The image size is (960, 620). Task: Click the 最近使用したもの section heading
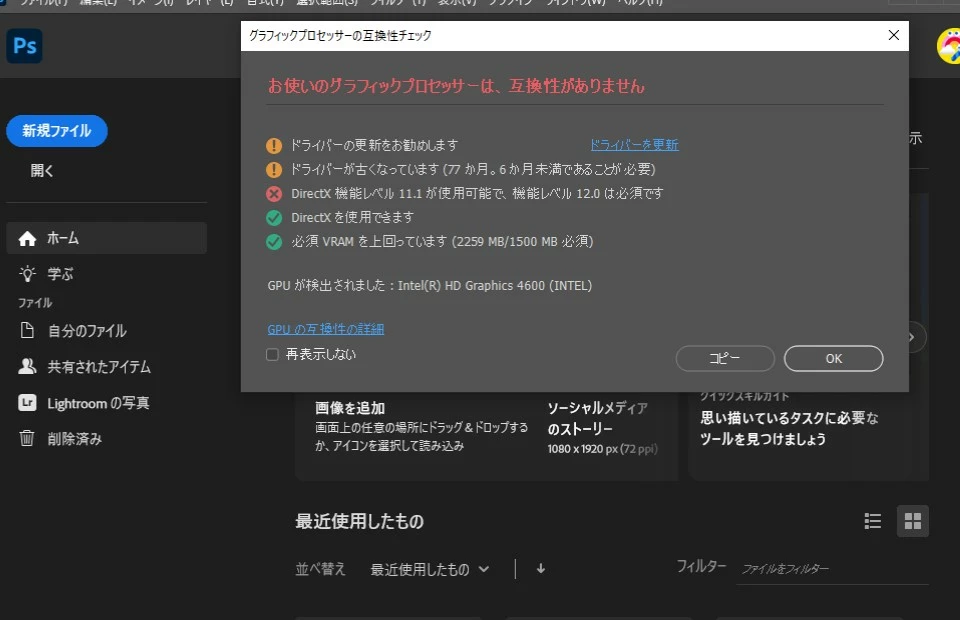coord(359,521)
